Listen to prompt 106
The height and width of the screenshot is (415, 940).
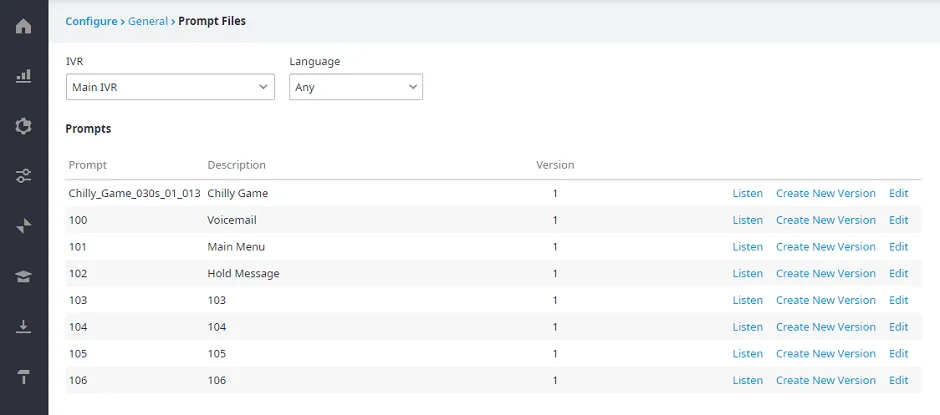click(748, 380)
